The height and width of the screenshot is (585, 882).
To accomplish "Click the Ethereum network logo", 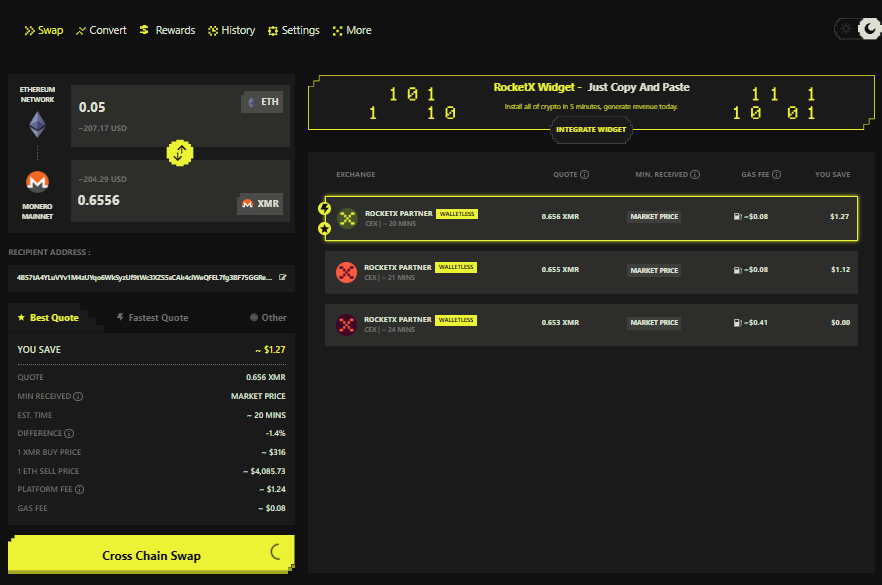I will 37,124.
